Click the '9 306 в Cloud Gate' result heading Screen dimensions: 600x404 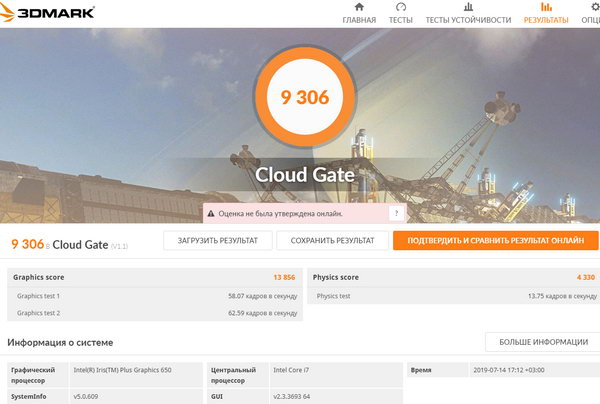coord(69,244)
